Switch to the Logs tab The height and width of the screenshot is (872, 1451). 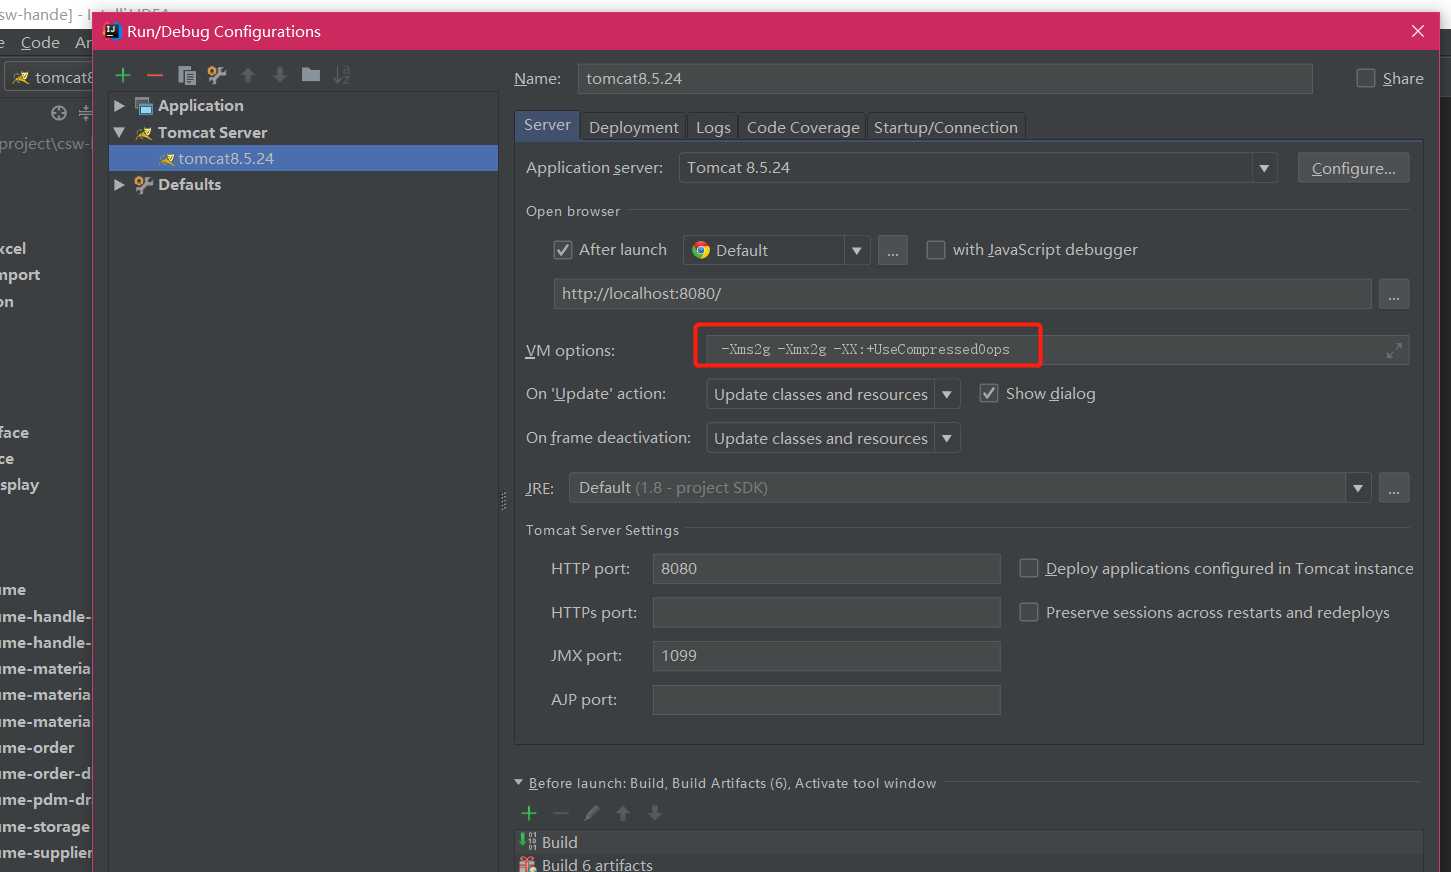point(713,127)
